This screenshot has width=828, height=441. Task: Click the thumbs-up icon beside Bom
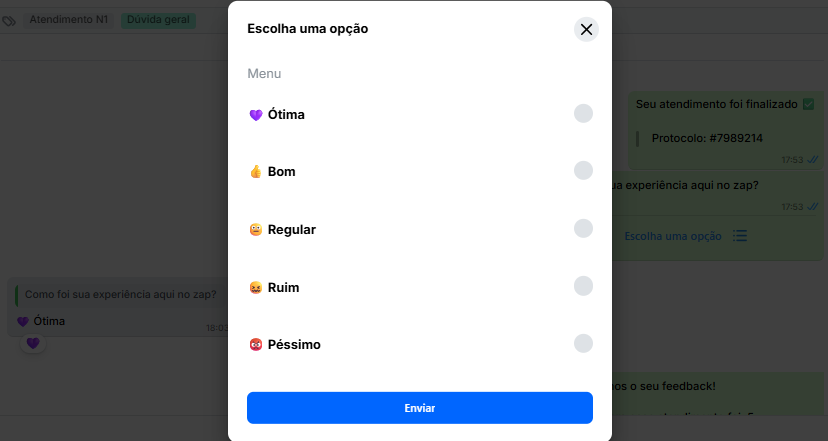[255, 172]
